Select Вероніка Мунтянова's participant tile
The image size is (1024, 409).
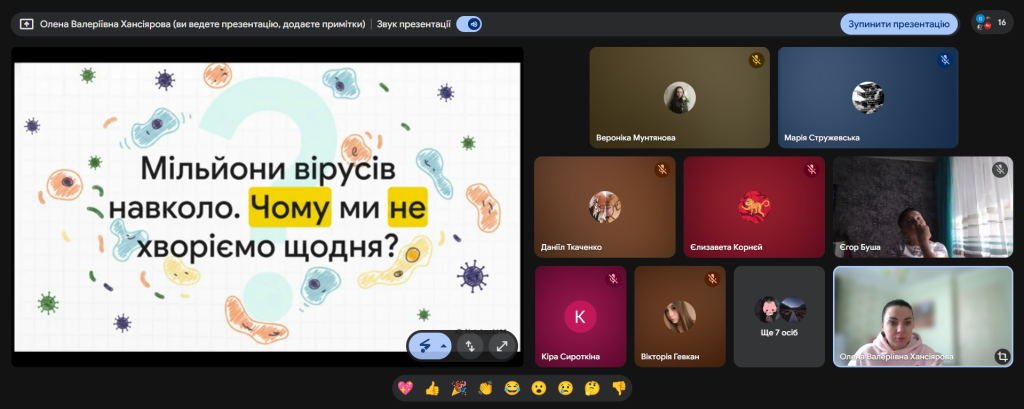[x=679, y=98]
